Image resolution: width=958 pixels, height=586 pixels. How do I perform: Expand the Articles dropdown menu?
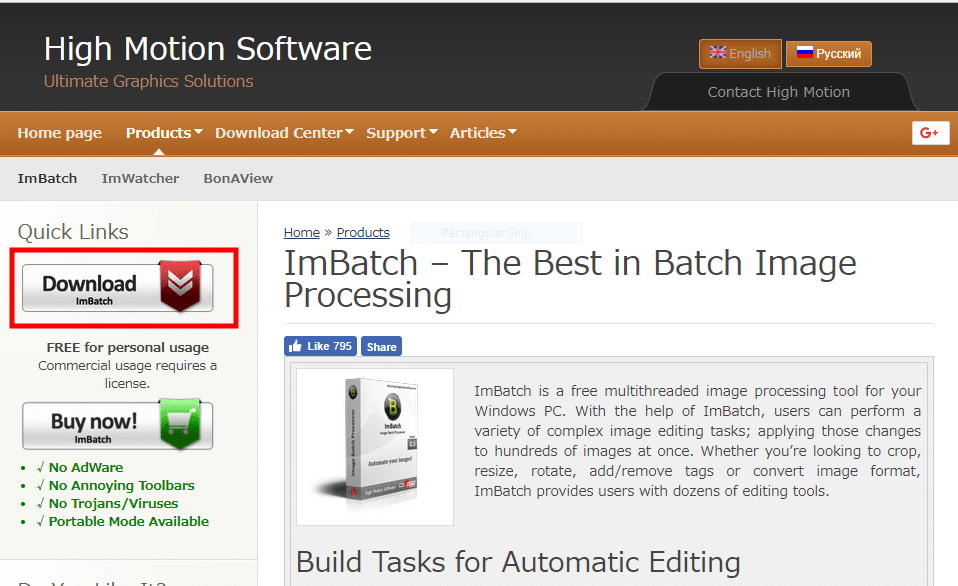click(x=483, y=133)
